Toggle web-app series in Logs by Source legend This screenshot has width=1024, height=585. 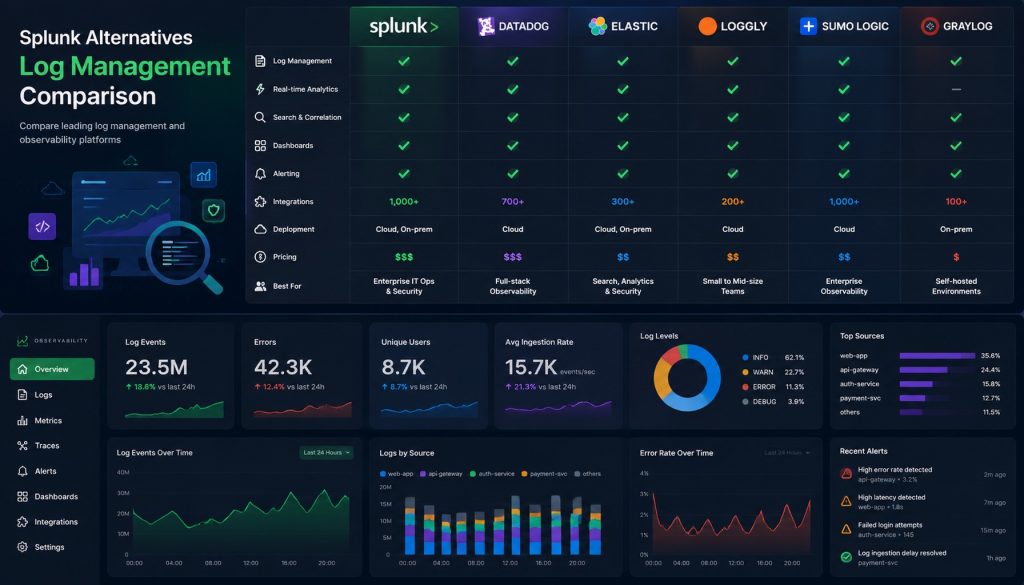click(396, 474)
